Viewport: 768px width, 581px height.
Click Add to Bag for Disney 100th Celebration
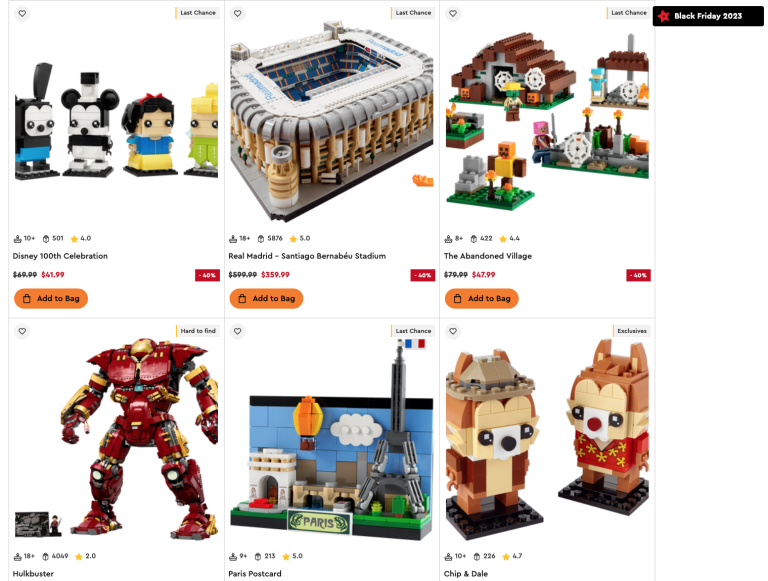pyautogui.click(x=51, y=298)
